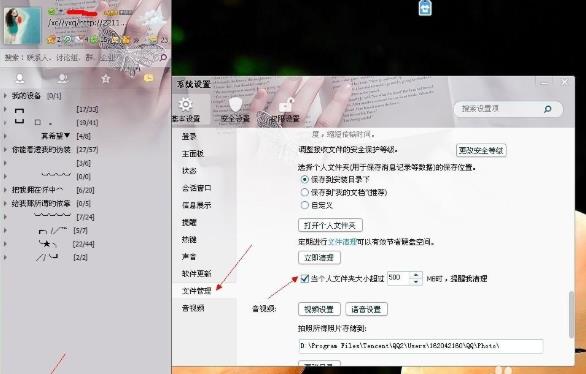This screenshot has width=586, height=374.
Task: Switch to the star favorites tab icon
Action: click(x=106, y=78)
